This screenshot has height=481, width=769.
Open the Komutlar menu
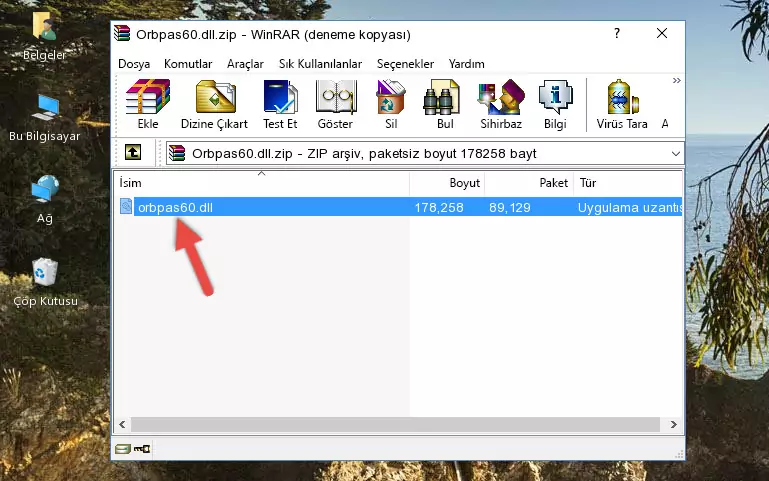(188, 64)
